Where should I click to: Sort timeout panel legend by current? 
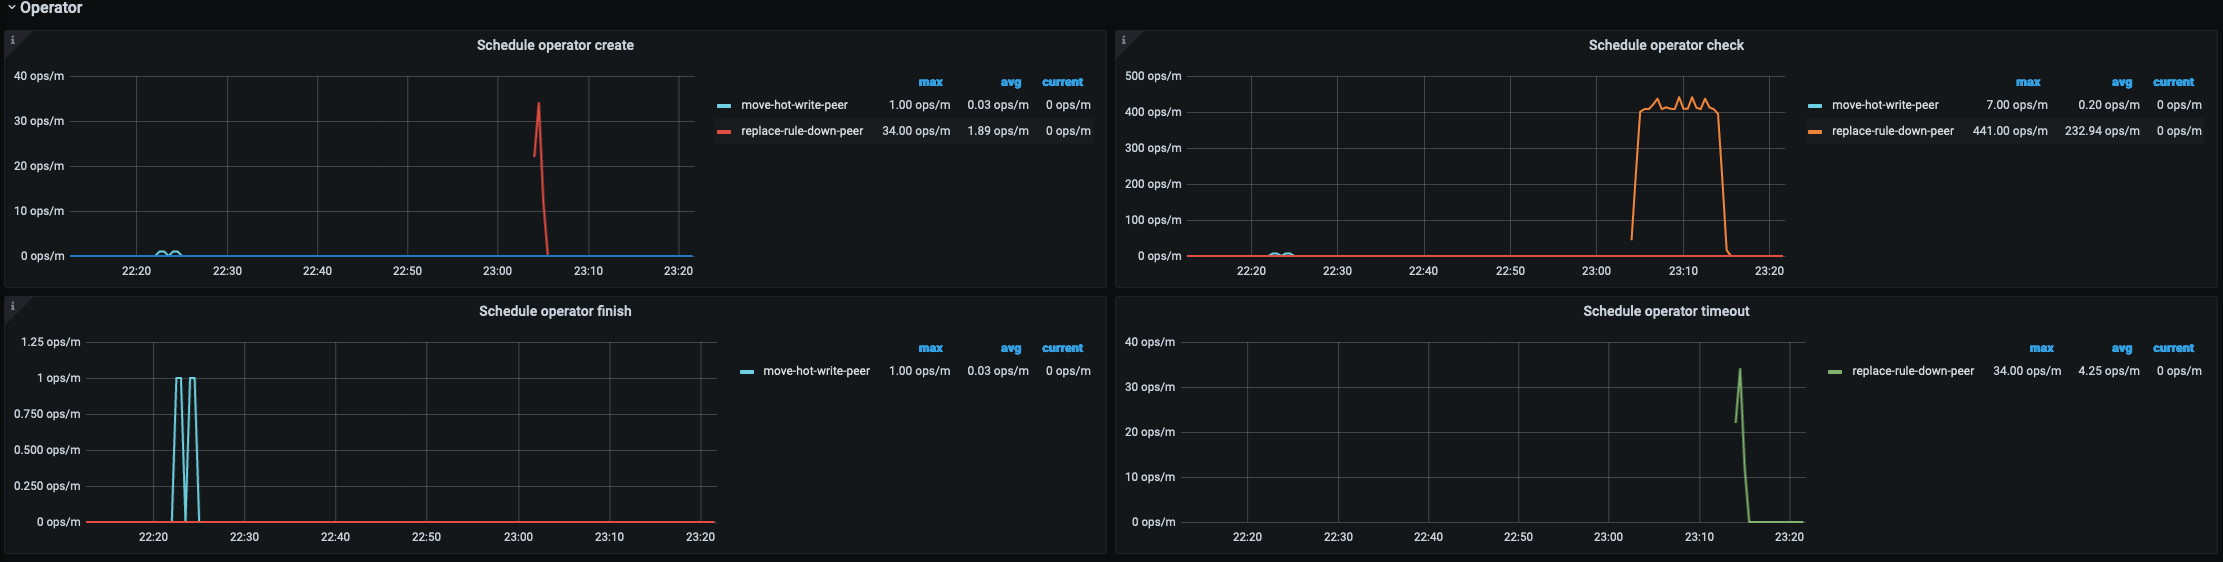pos(2173,348)
